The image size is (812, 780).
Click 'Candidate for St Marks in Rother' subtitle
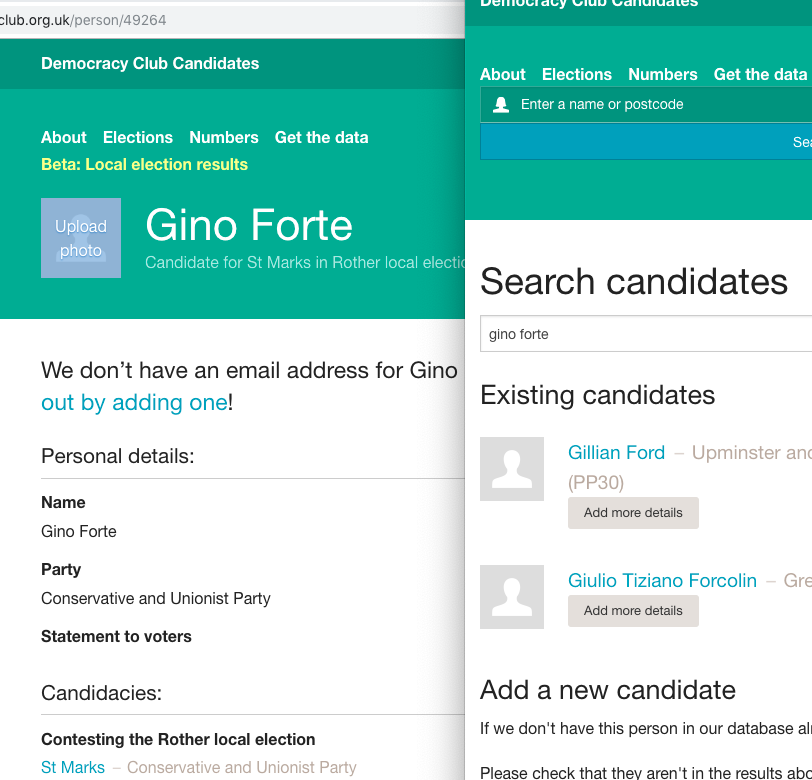tap(304, 263)
